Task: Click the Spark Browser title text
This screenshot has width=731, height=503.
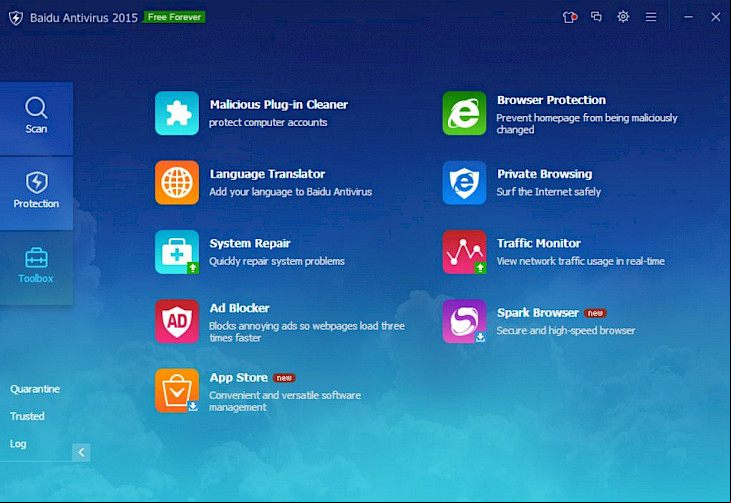Action: point(538,313)
